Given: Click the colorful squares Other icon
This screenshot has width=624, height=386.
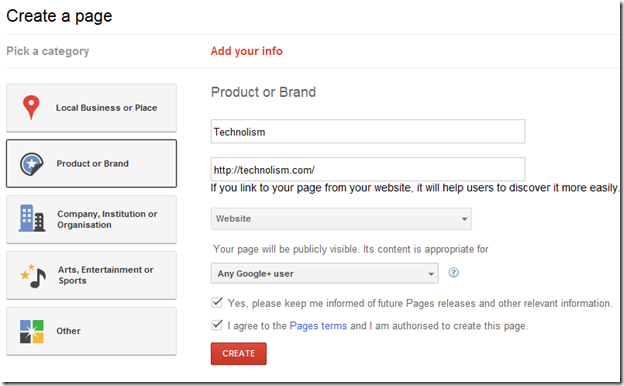Looking at the screenshot, I should 31,331.
